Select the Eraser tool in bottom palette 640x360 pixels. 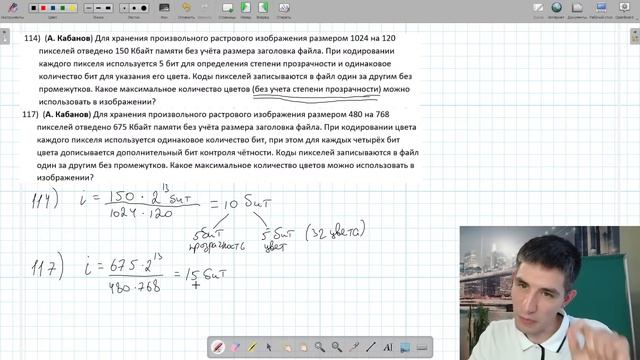point(236,347)
